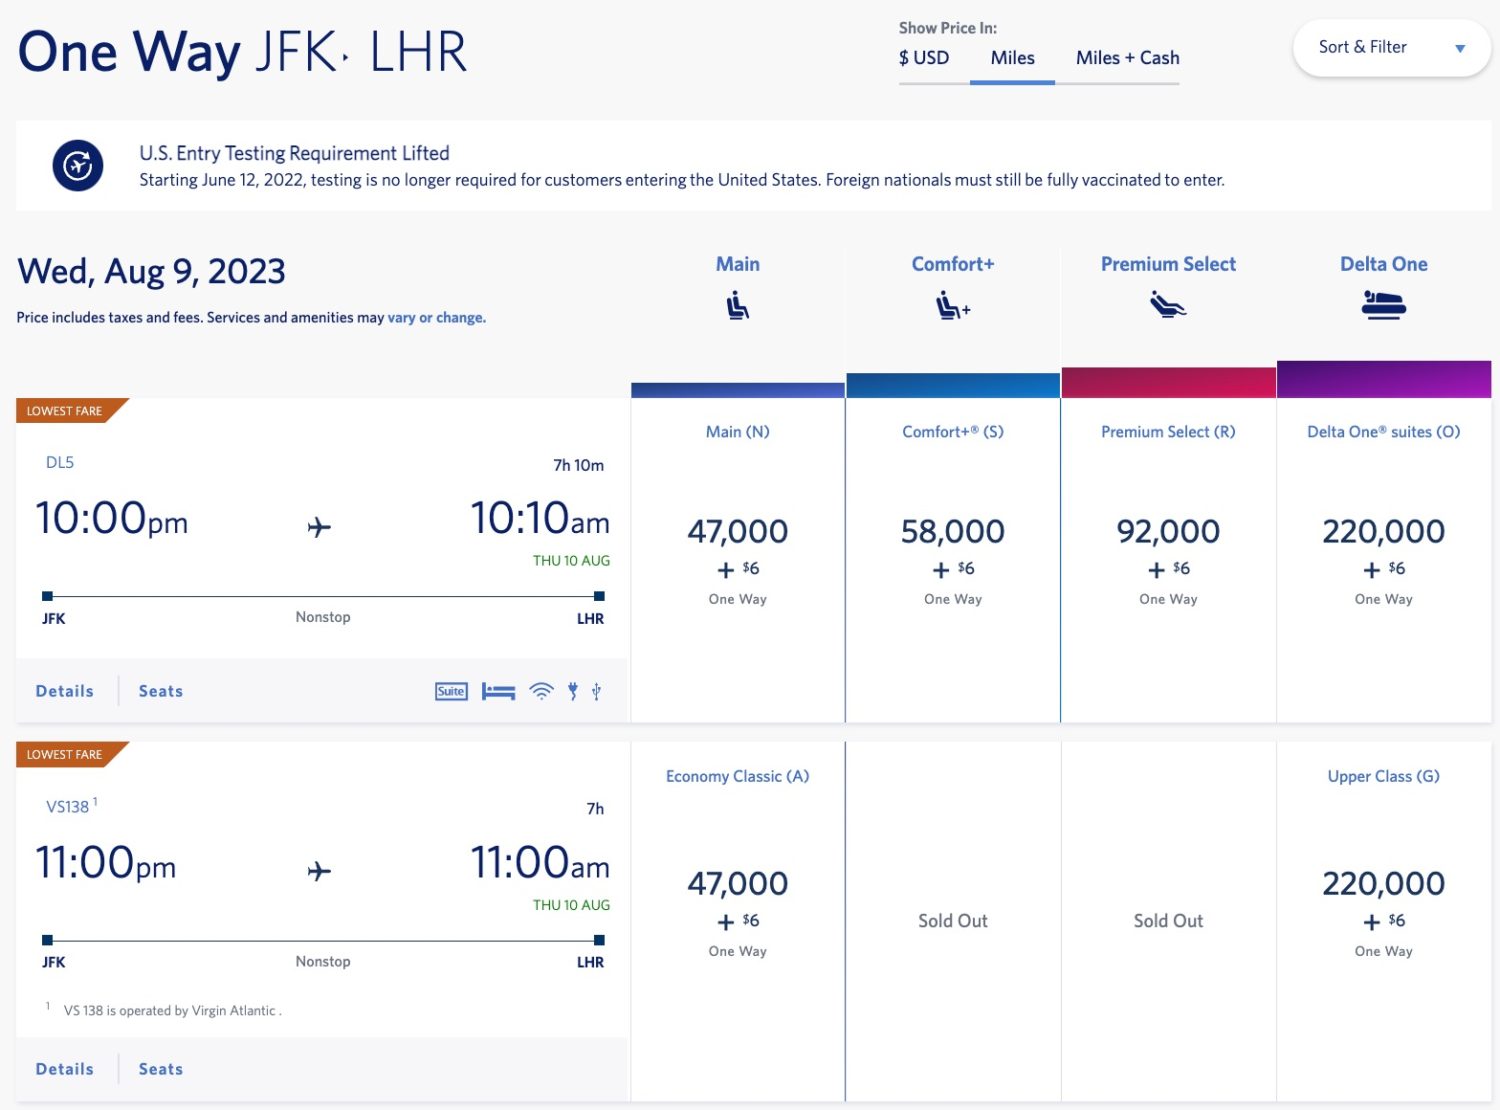The image size is (1500, 1110).
Task: Click the Delta One lie-flat bed icon
Action: point(1383,305)
